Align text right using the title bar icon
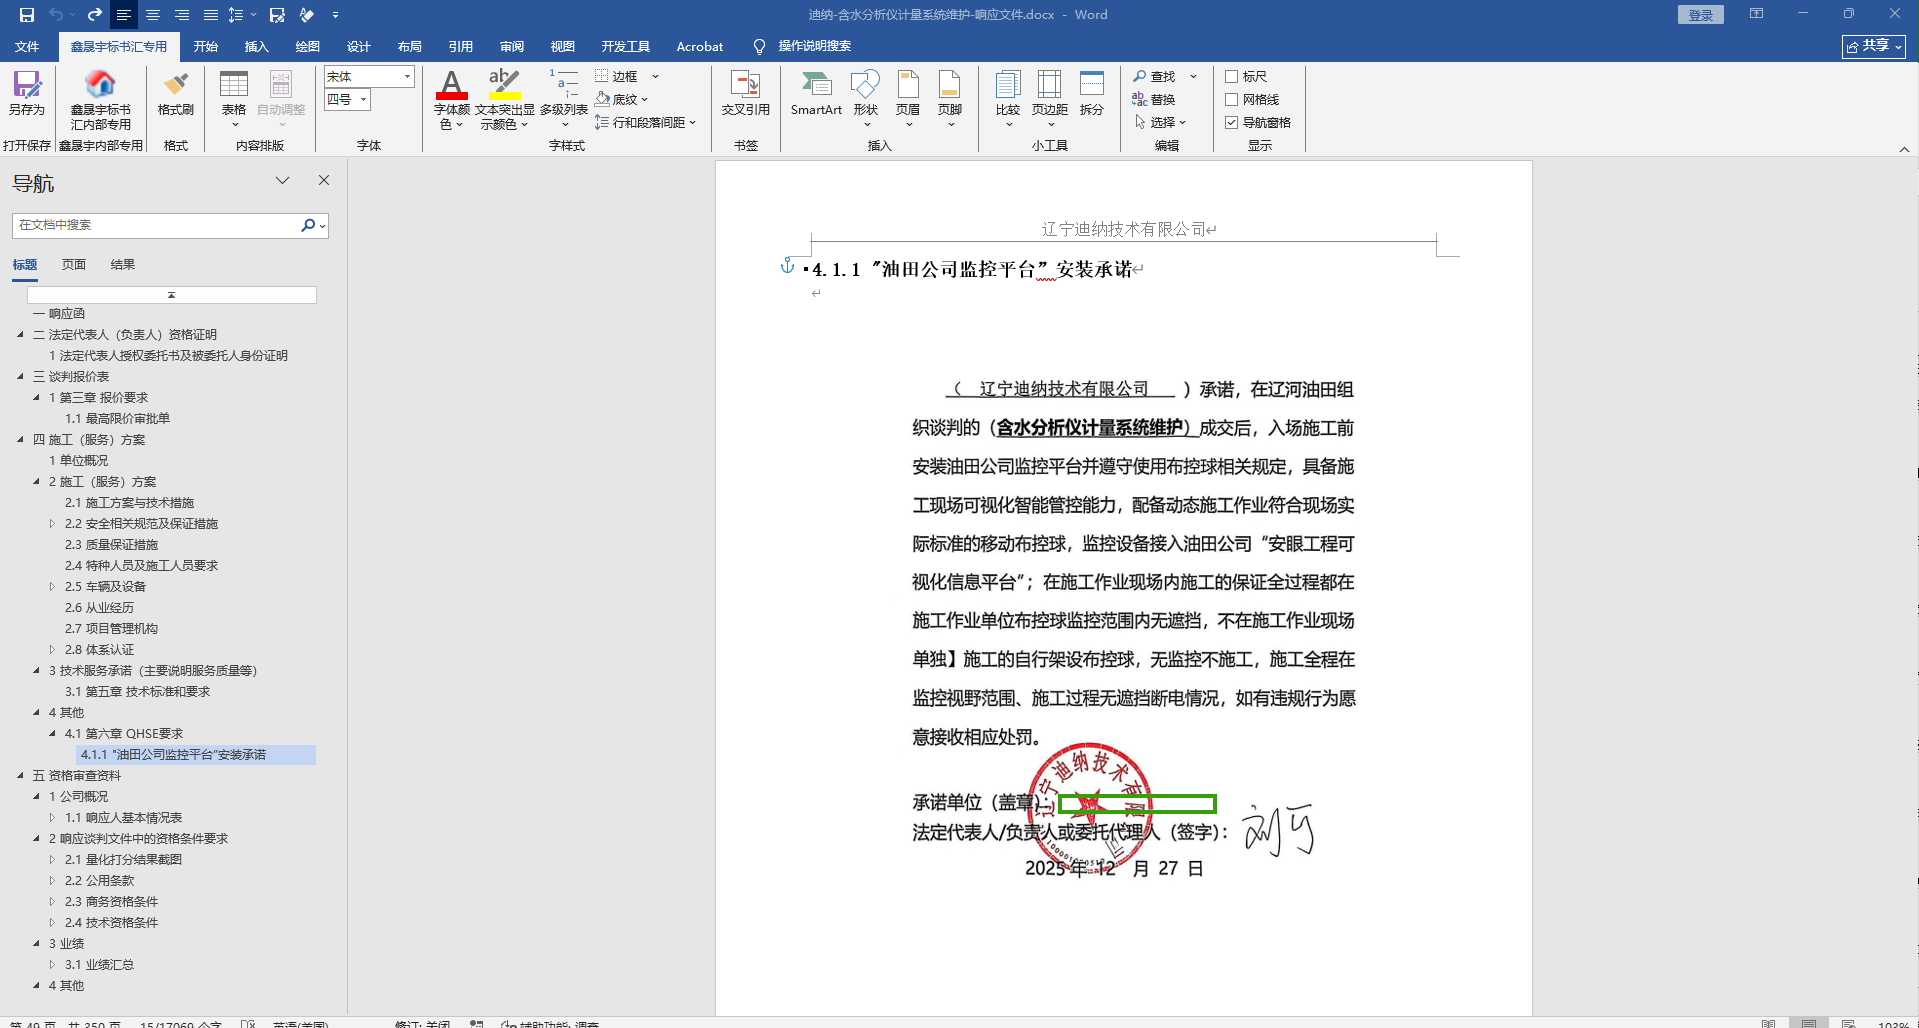Screen dimensions: 1919x1028 click(x=182, y=15)
